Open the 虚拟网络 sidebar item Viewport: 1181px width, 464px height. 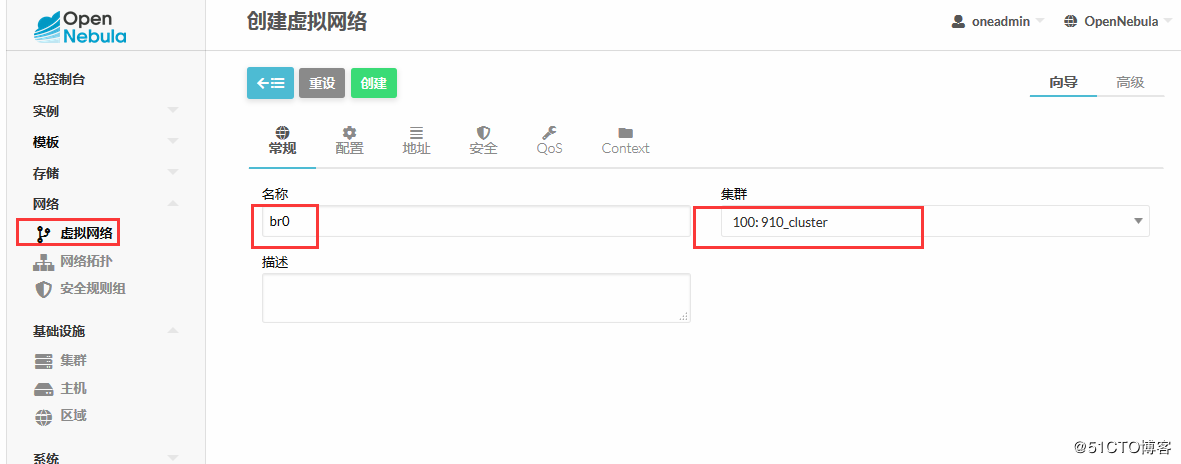pos(87,234)
